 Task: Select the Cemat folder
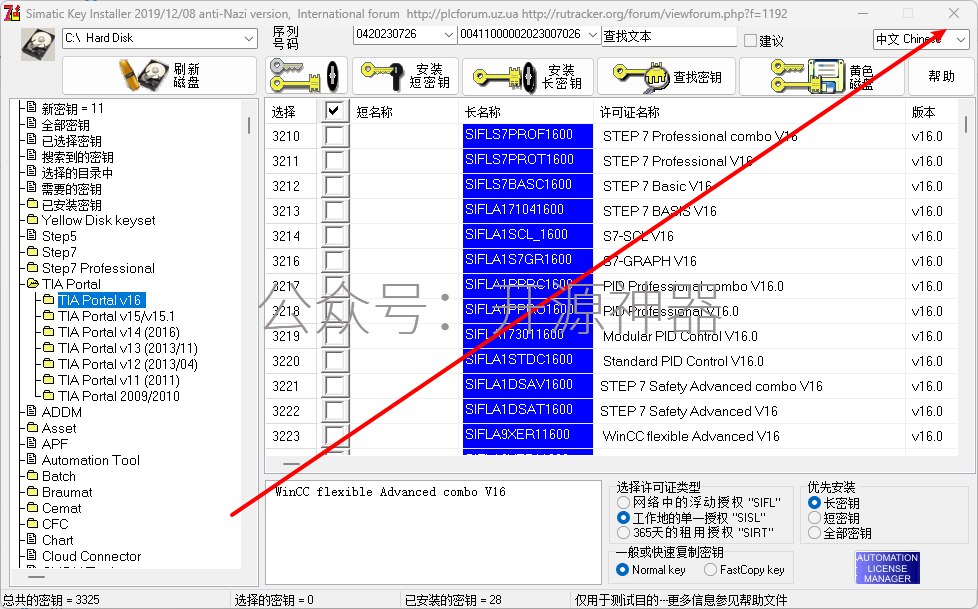[61, 508]
